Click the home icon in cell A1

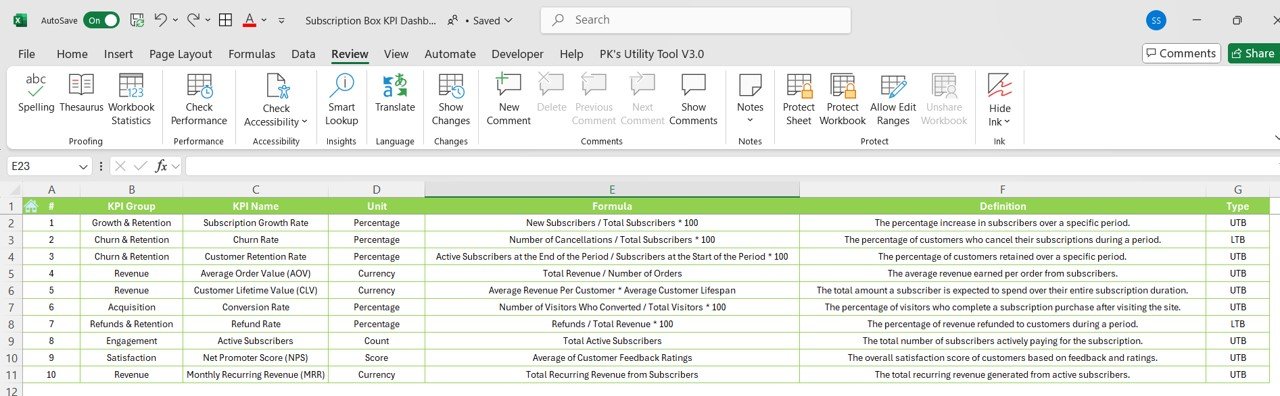point(31,206)
